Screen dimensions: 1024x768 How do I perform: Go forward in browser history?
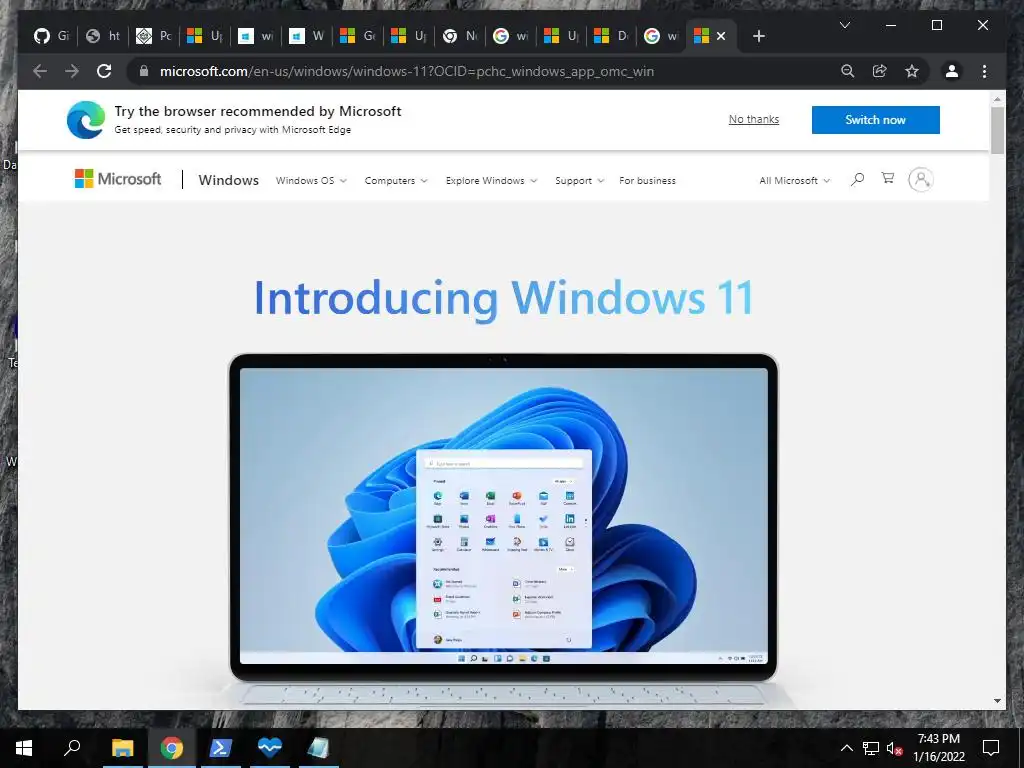(x=72, y=71)
